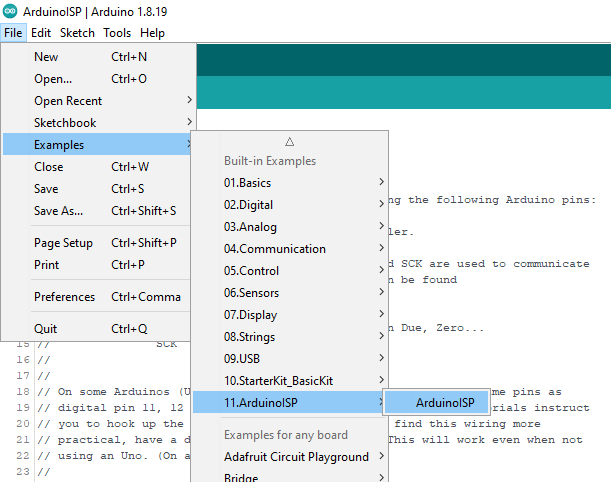Open the ArduinoISP example sketch
The height and width of the screenshot is (482, 611).
(x=436, y=403)
